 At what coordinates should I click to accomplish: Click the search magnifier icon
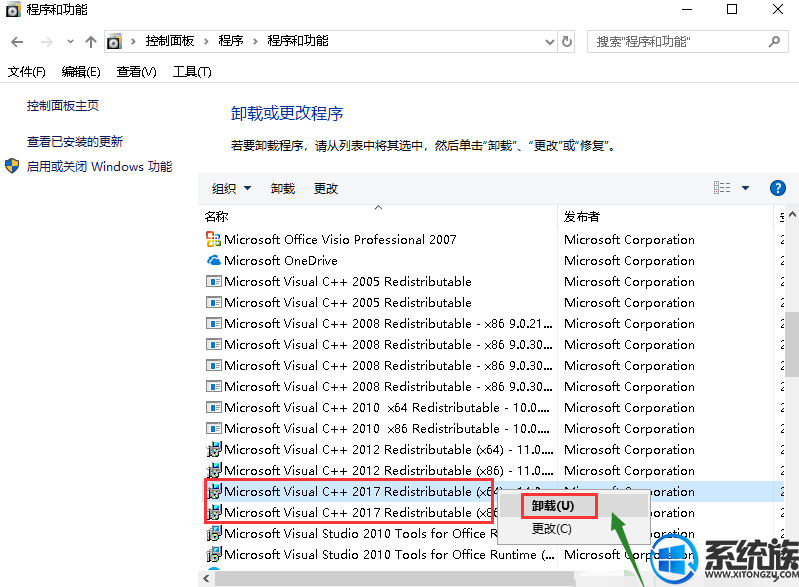(775, 41)
